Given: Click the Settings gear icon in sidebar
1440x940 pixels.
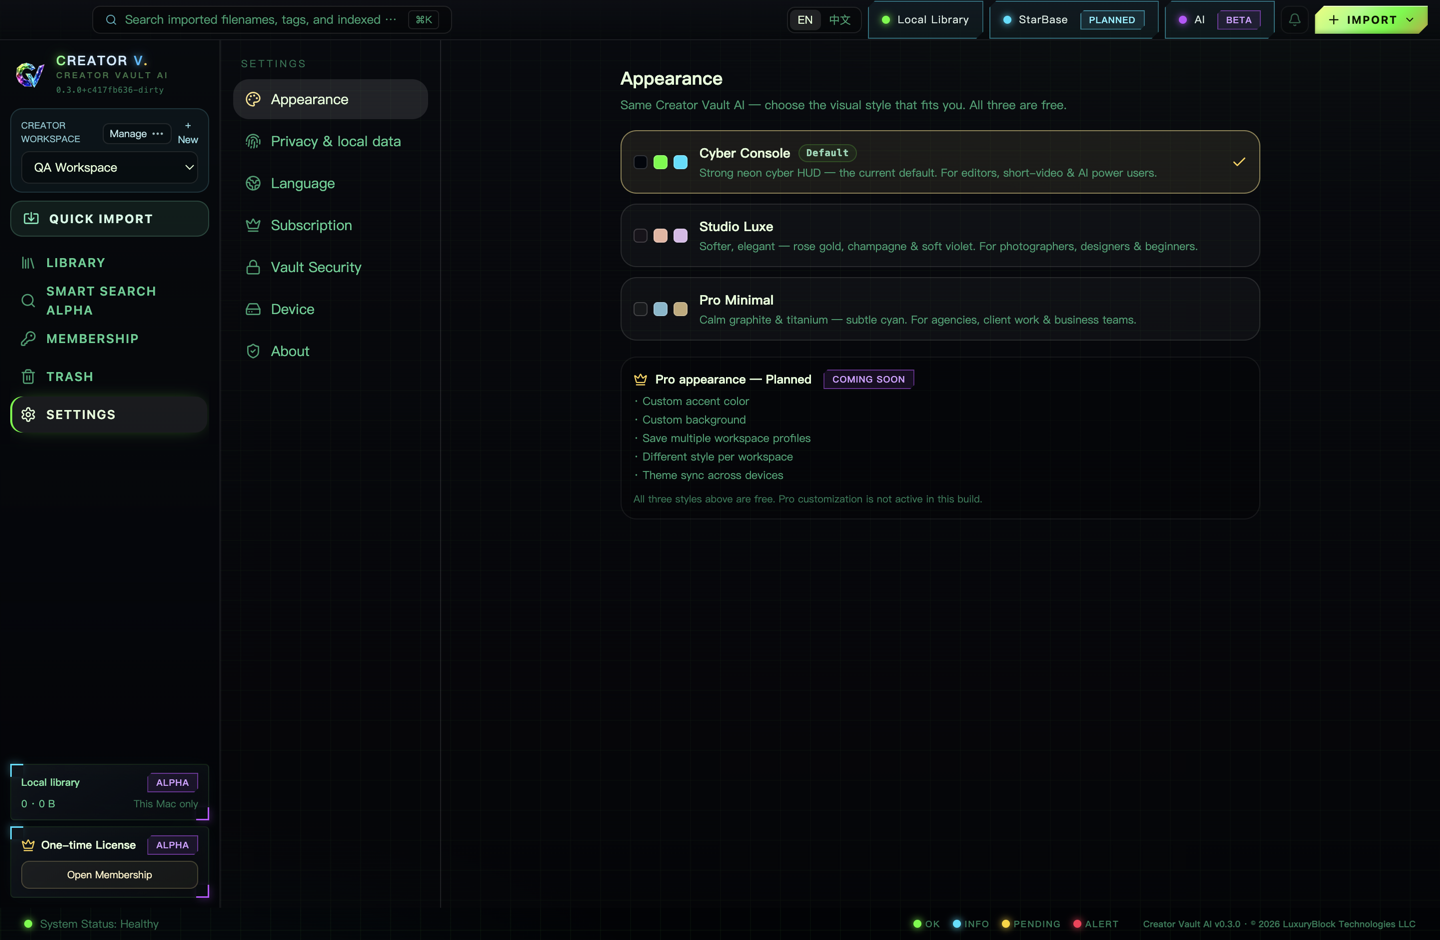Looking at the screenshot, I should 28,415.
